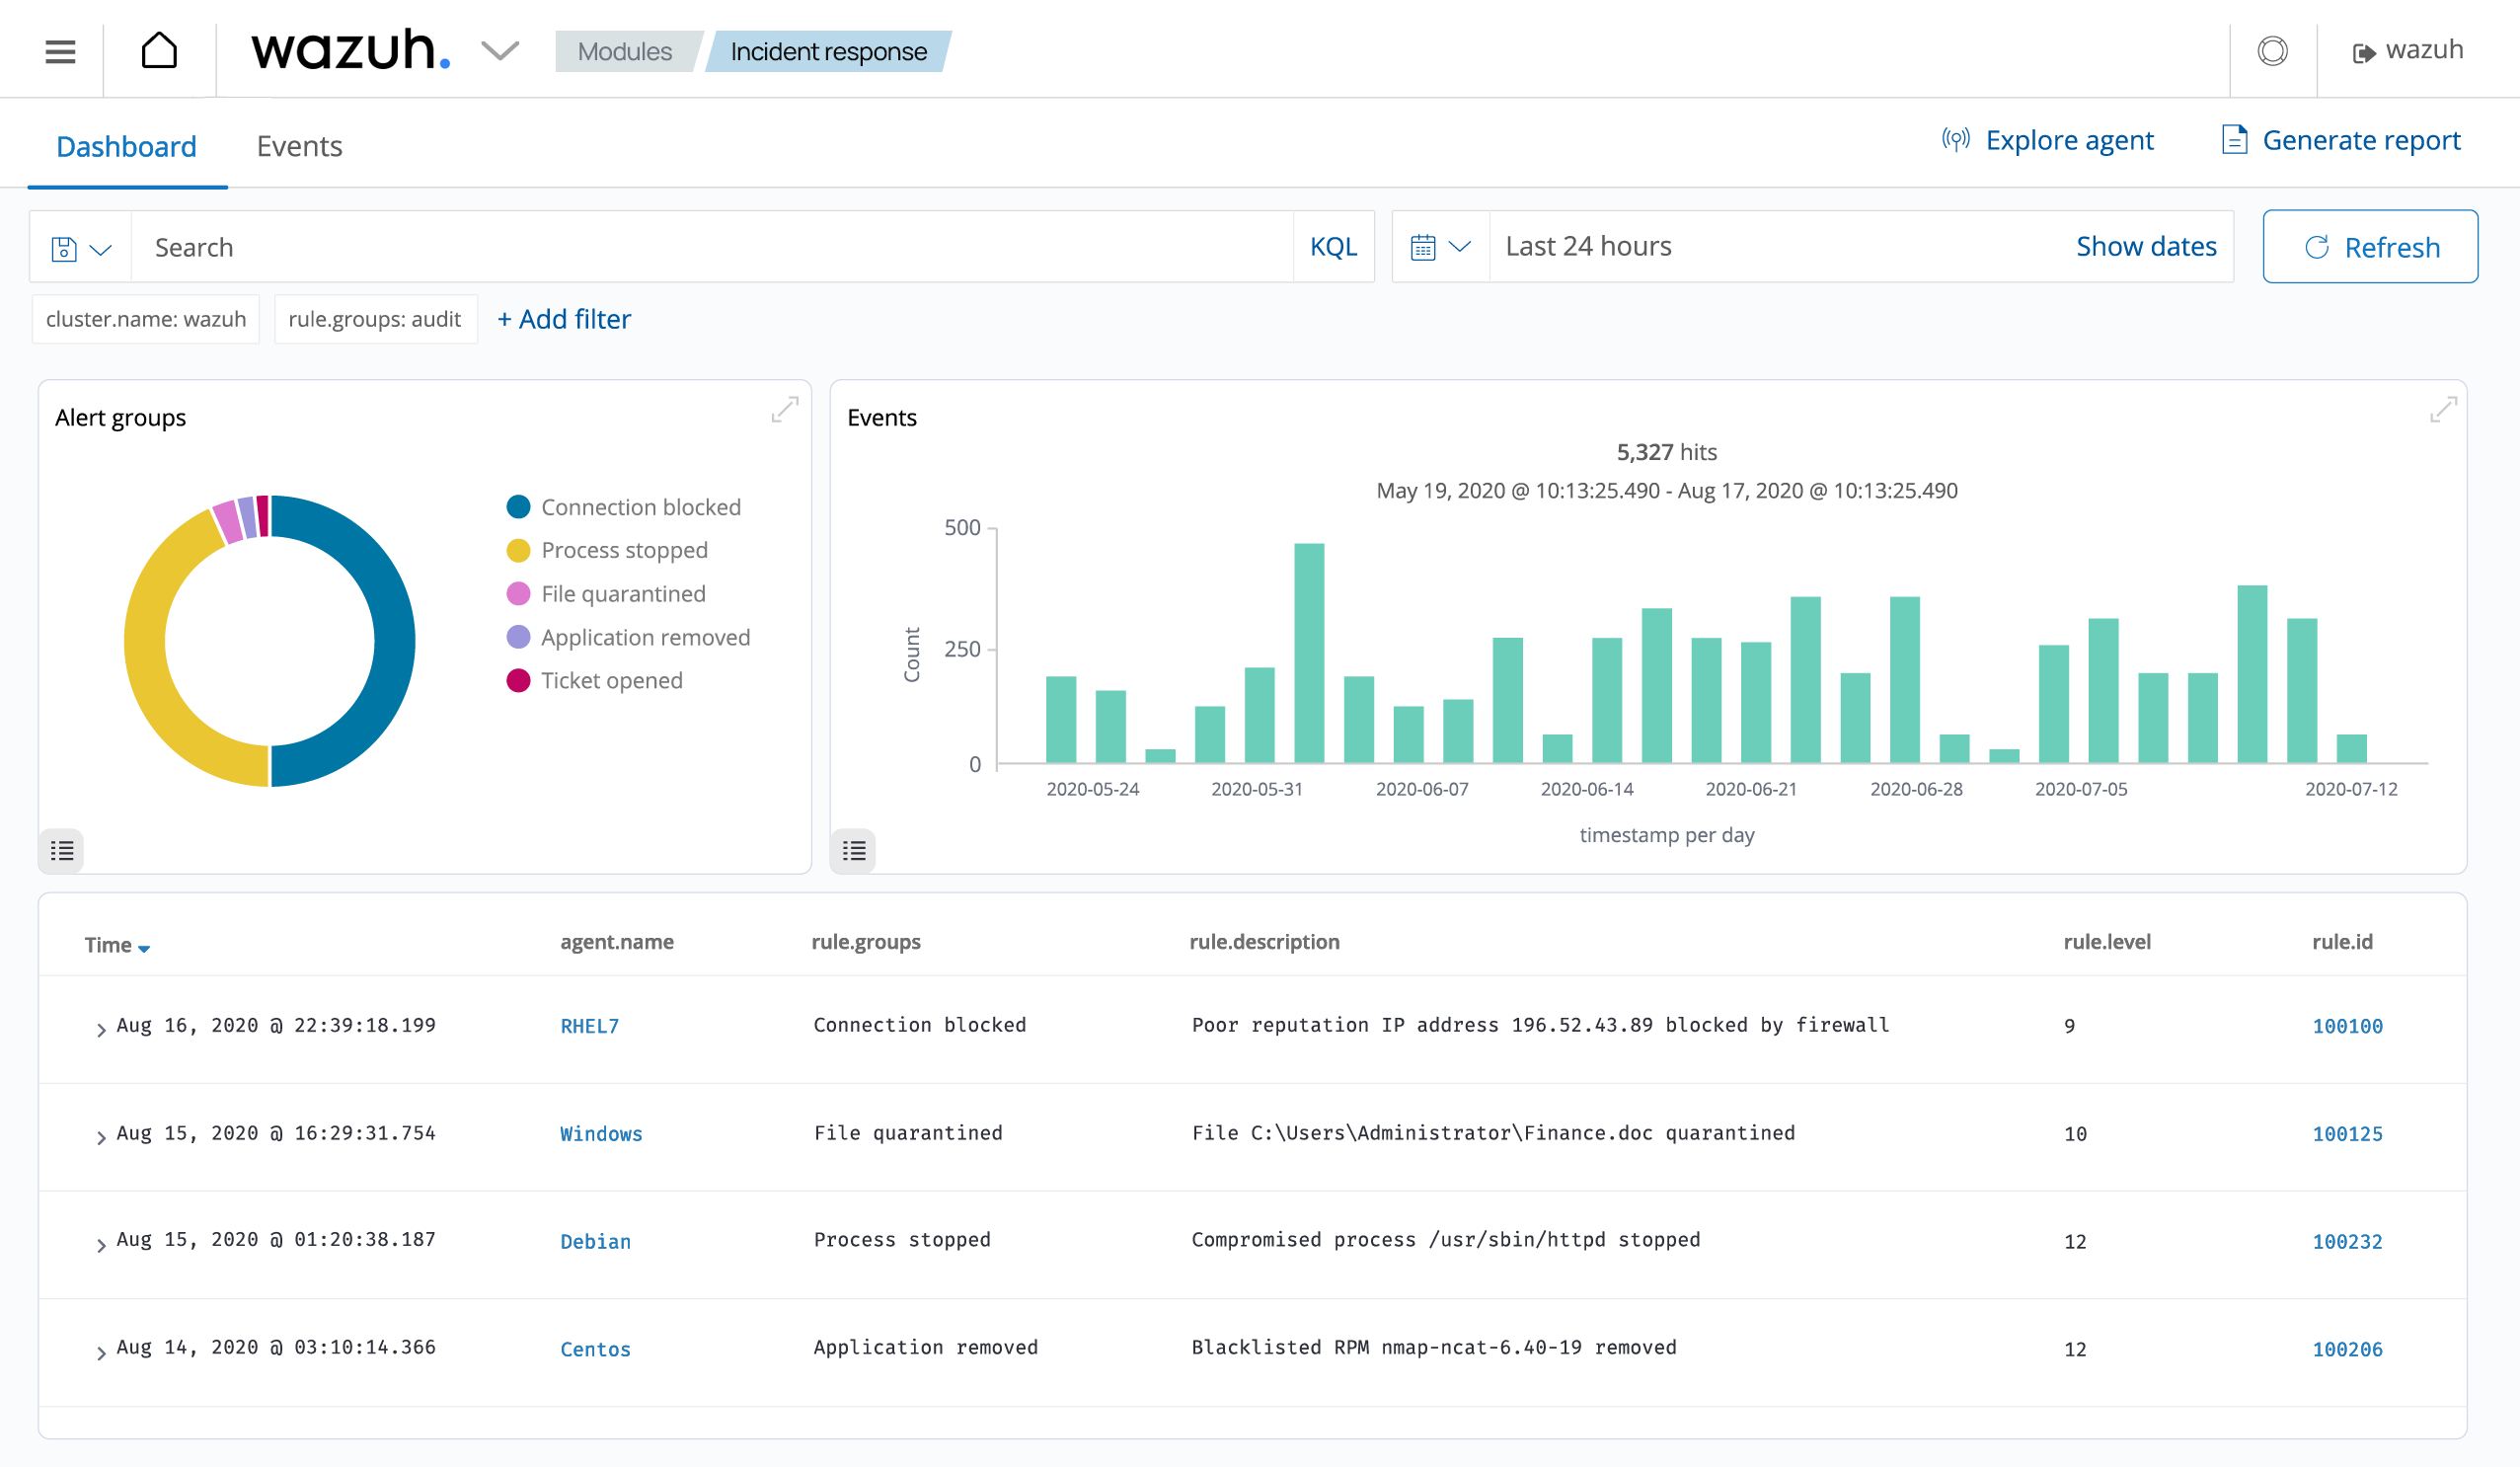Viewport: 2520px width, 1467px height.
Task: Open the Modules breadcrumb
Action: [625, 51]
